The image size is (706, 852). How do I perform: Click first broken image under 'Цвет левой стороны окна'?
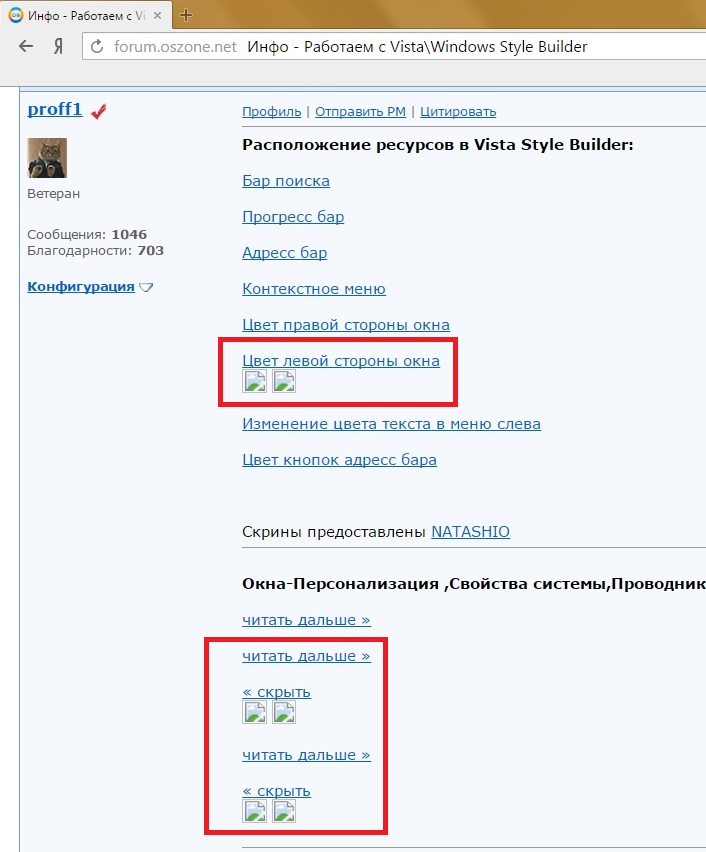click(254, 381)
